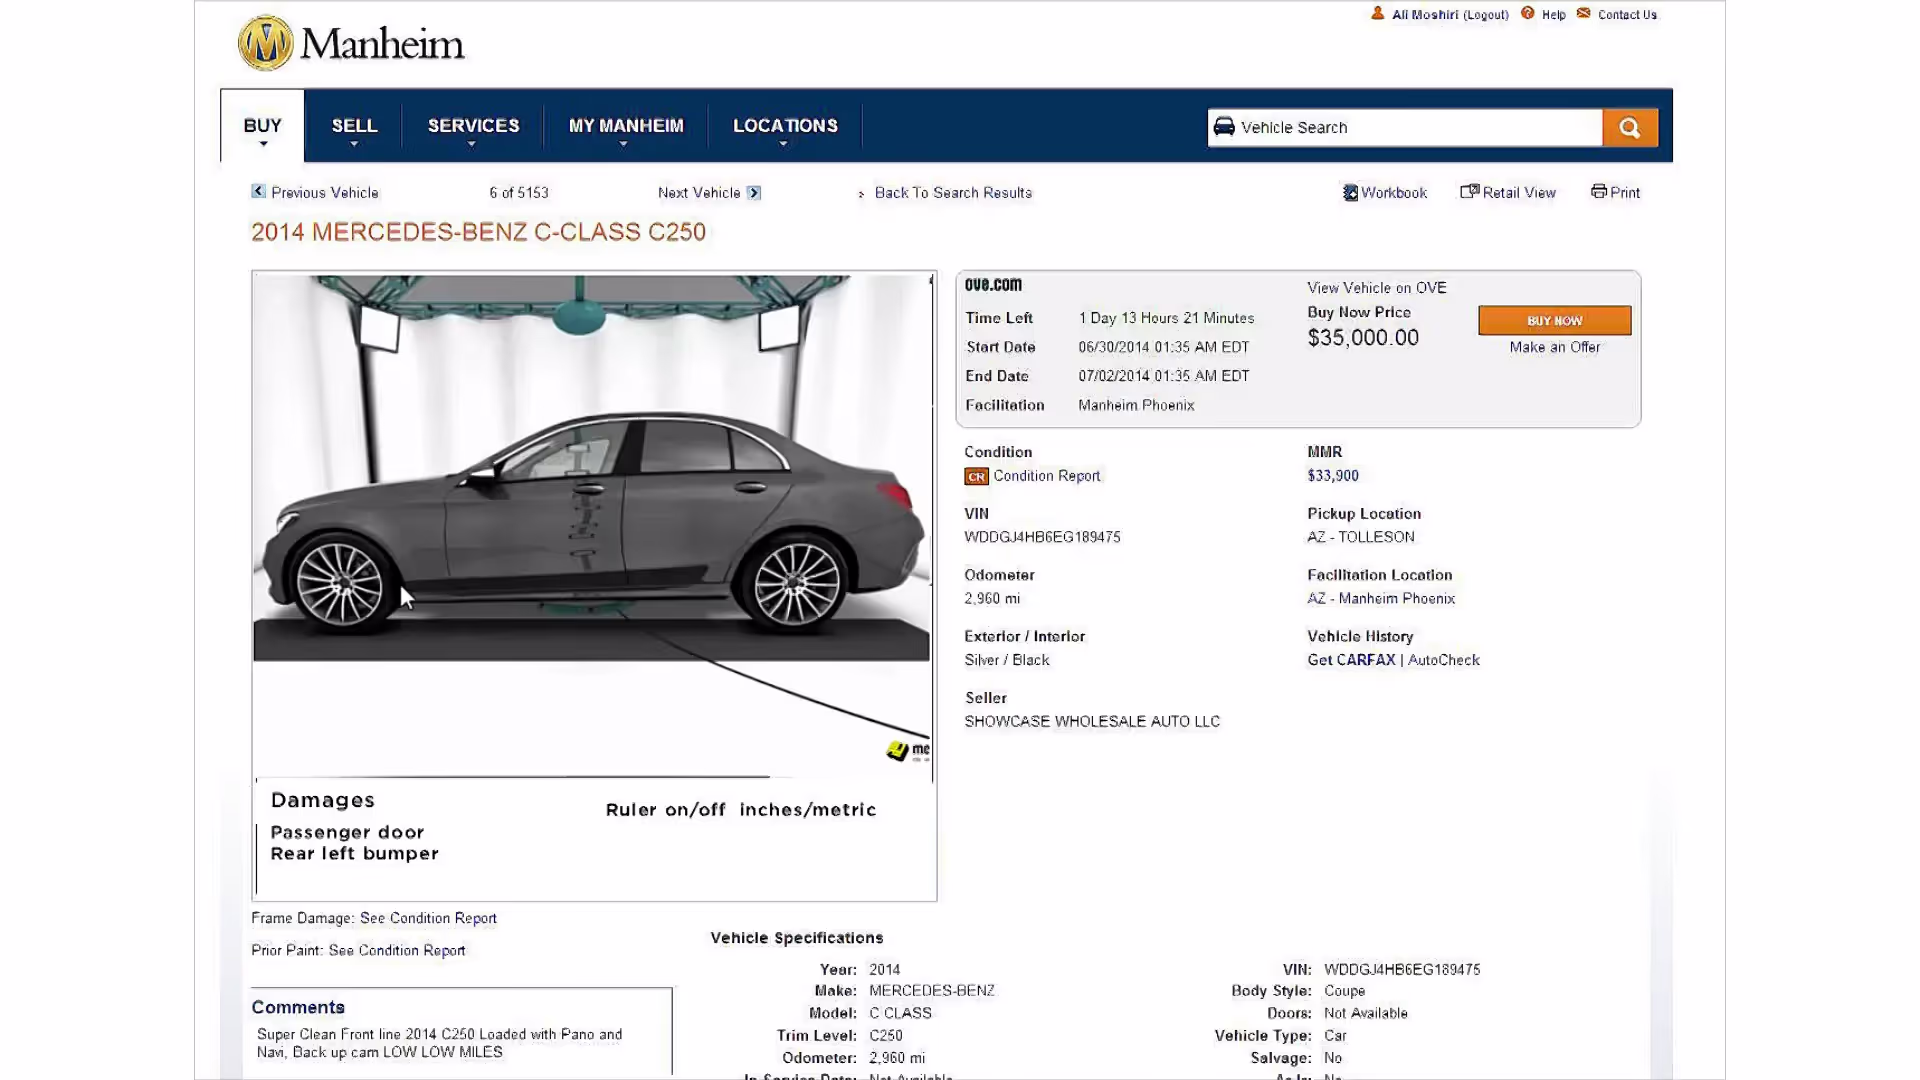Click View Vehicle on OVE
Viewport: 1920px width, 1080px height.
tap(1376, 288)
